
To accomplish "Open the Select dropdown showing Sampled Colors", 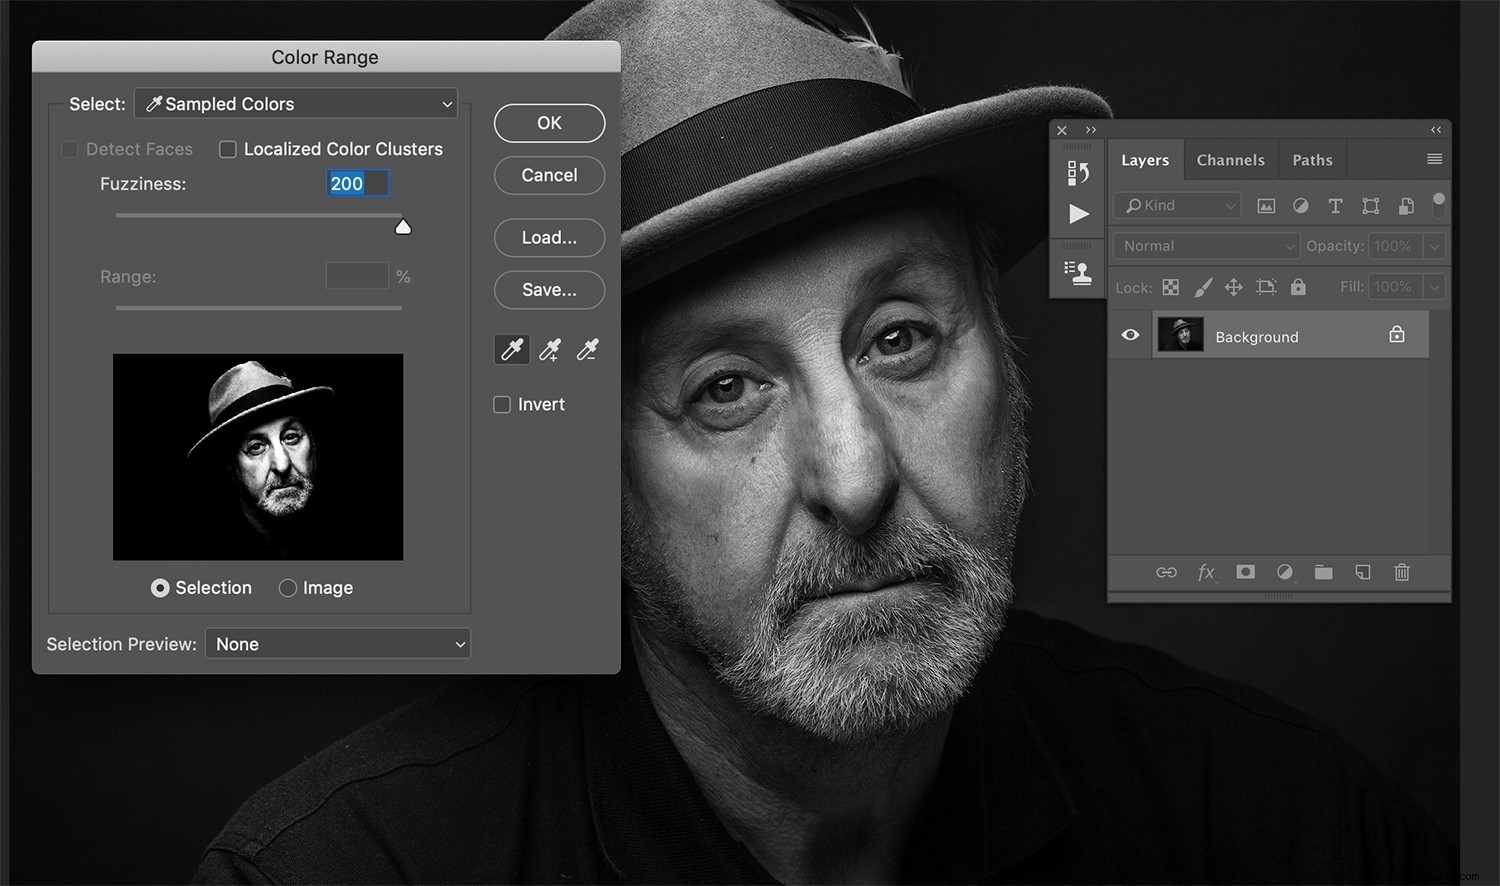I will tap(296, 103).
